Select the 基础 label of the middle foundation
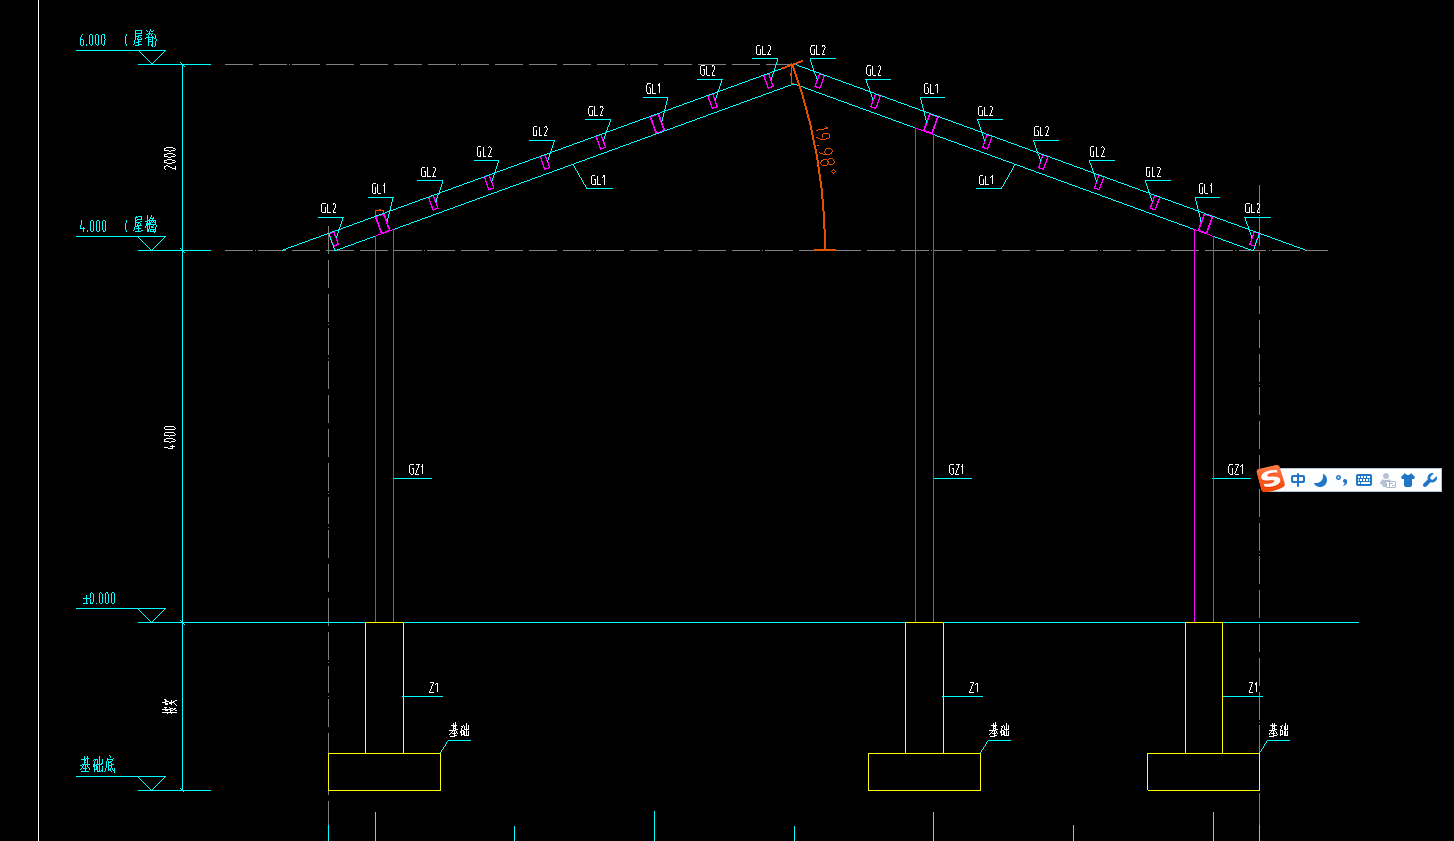 999,730
